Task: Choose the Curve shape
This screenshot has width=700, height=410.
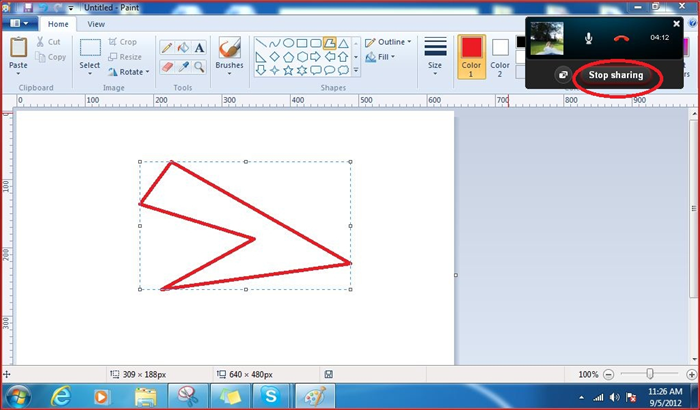Action: [x=275, y=43]
